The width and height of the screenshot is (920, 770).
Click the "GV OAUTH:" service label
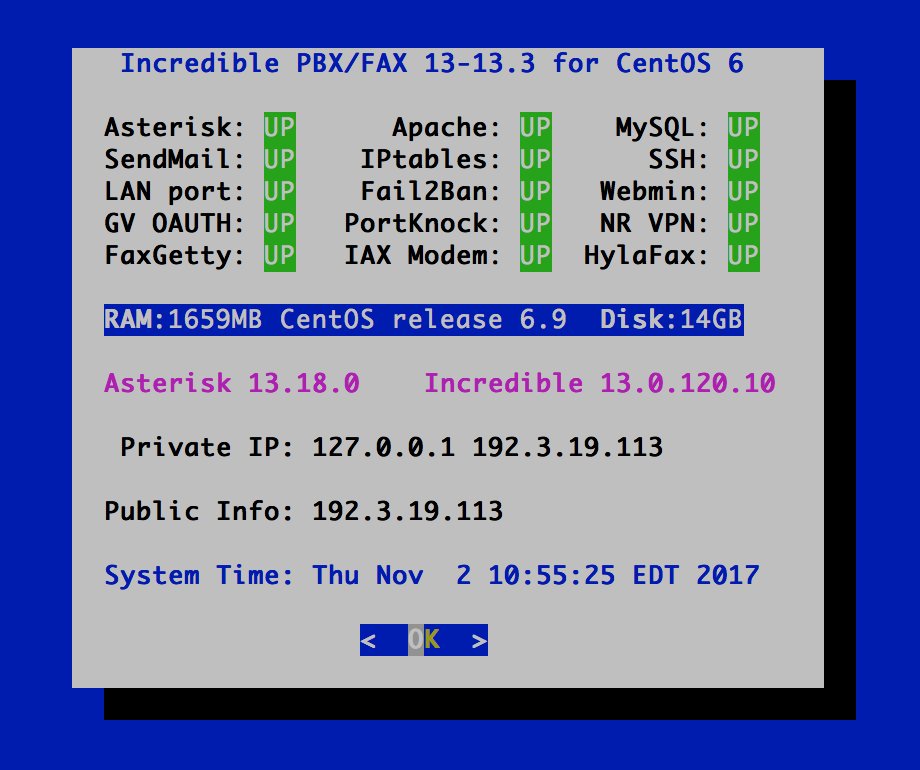175,224
